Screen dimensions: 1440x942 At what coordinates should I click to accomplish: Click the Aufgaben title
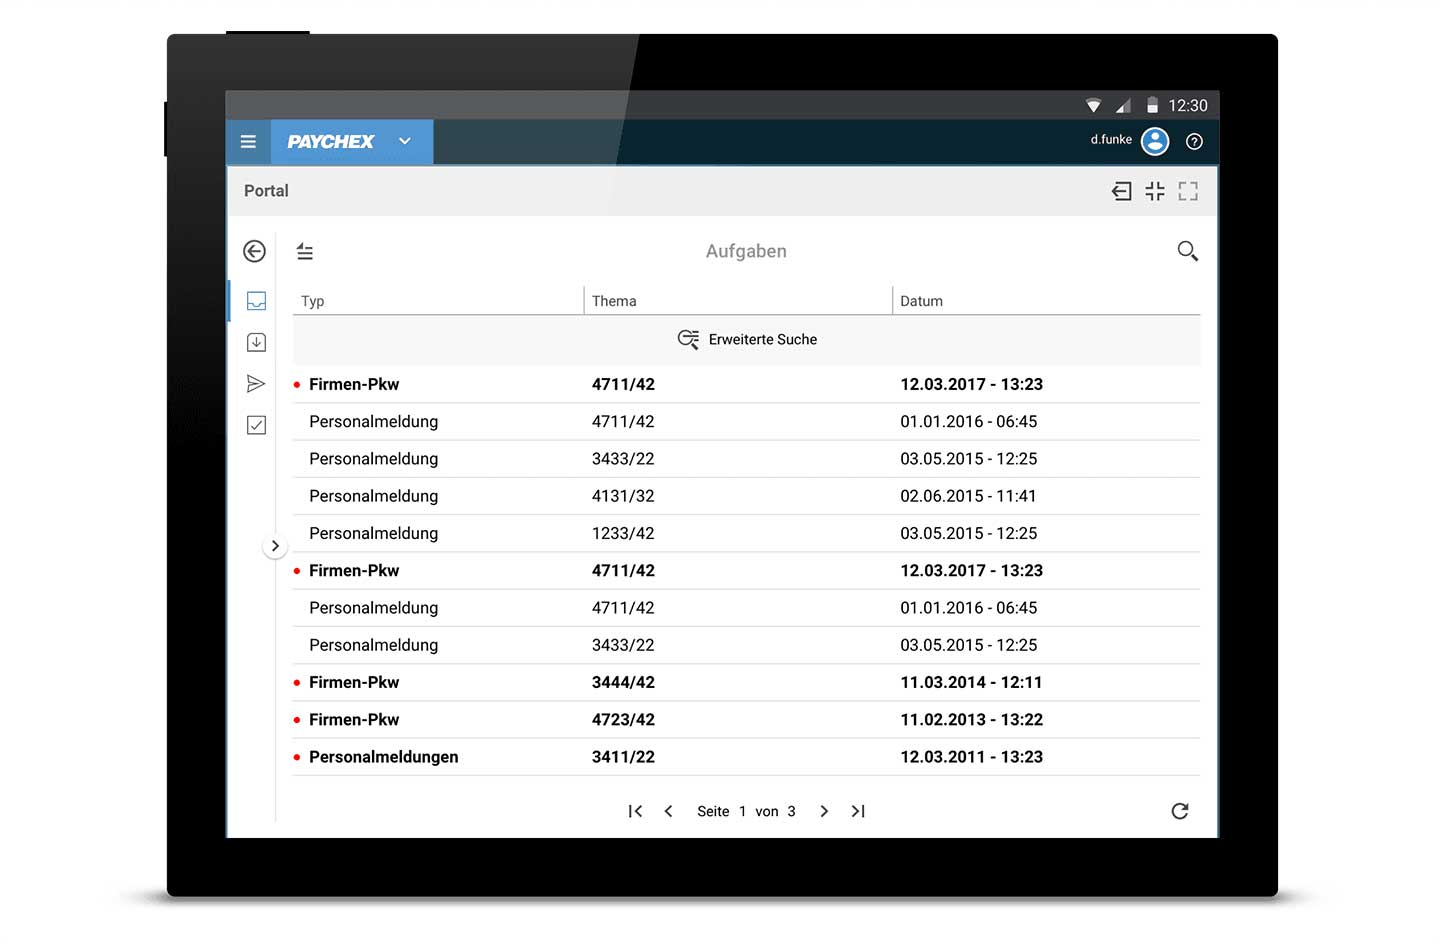click(x=746, y=251)
